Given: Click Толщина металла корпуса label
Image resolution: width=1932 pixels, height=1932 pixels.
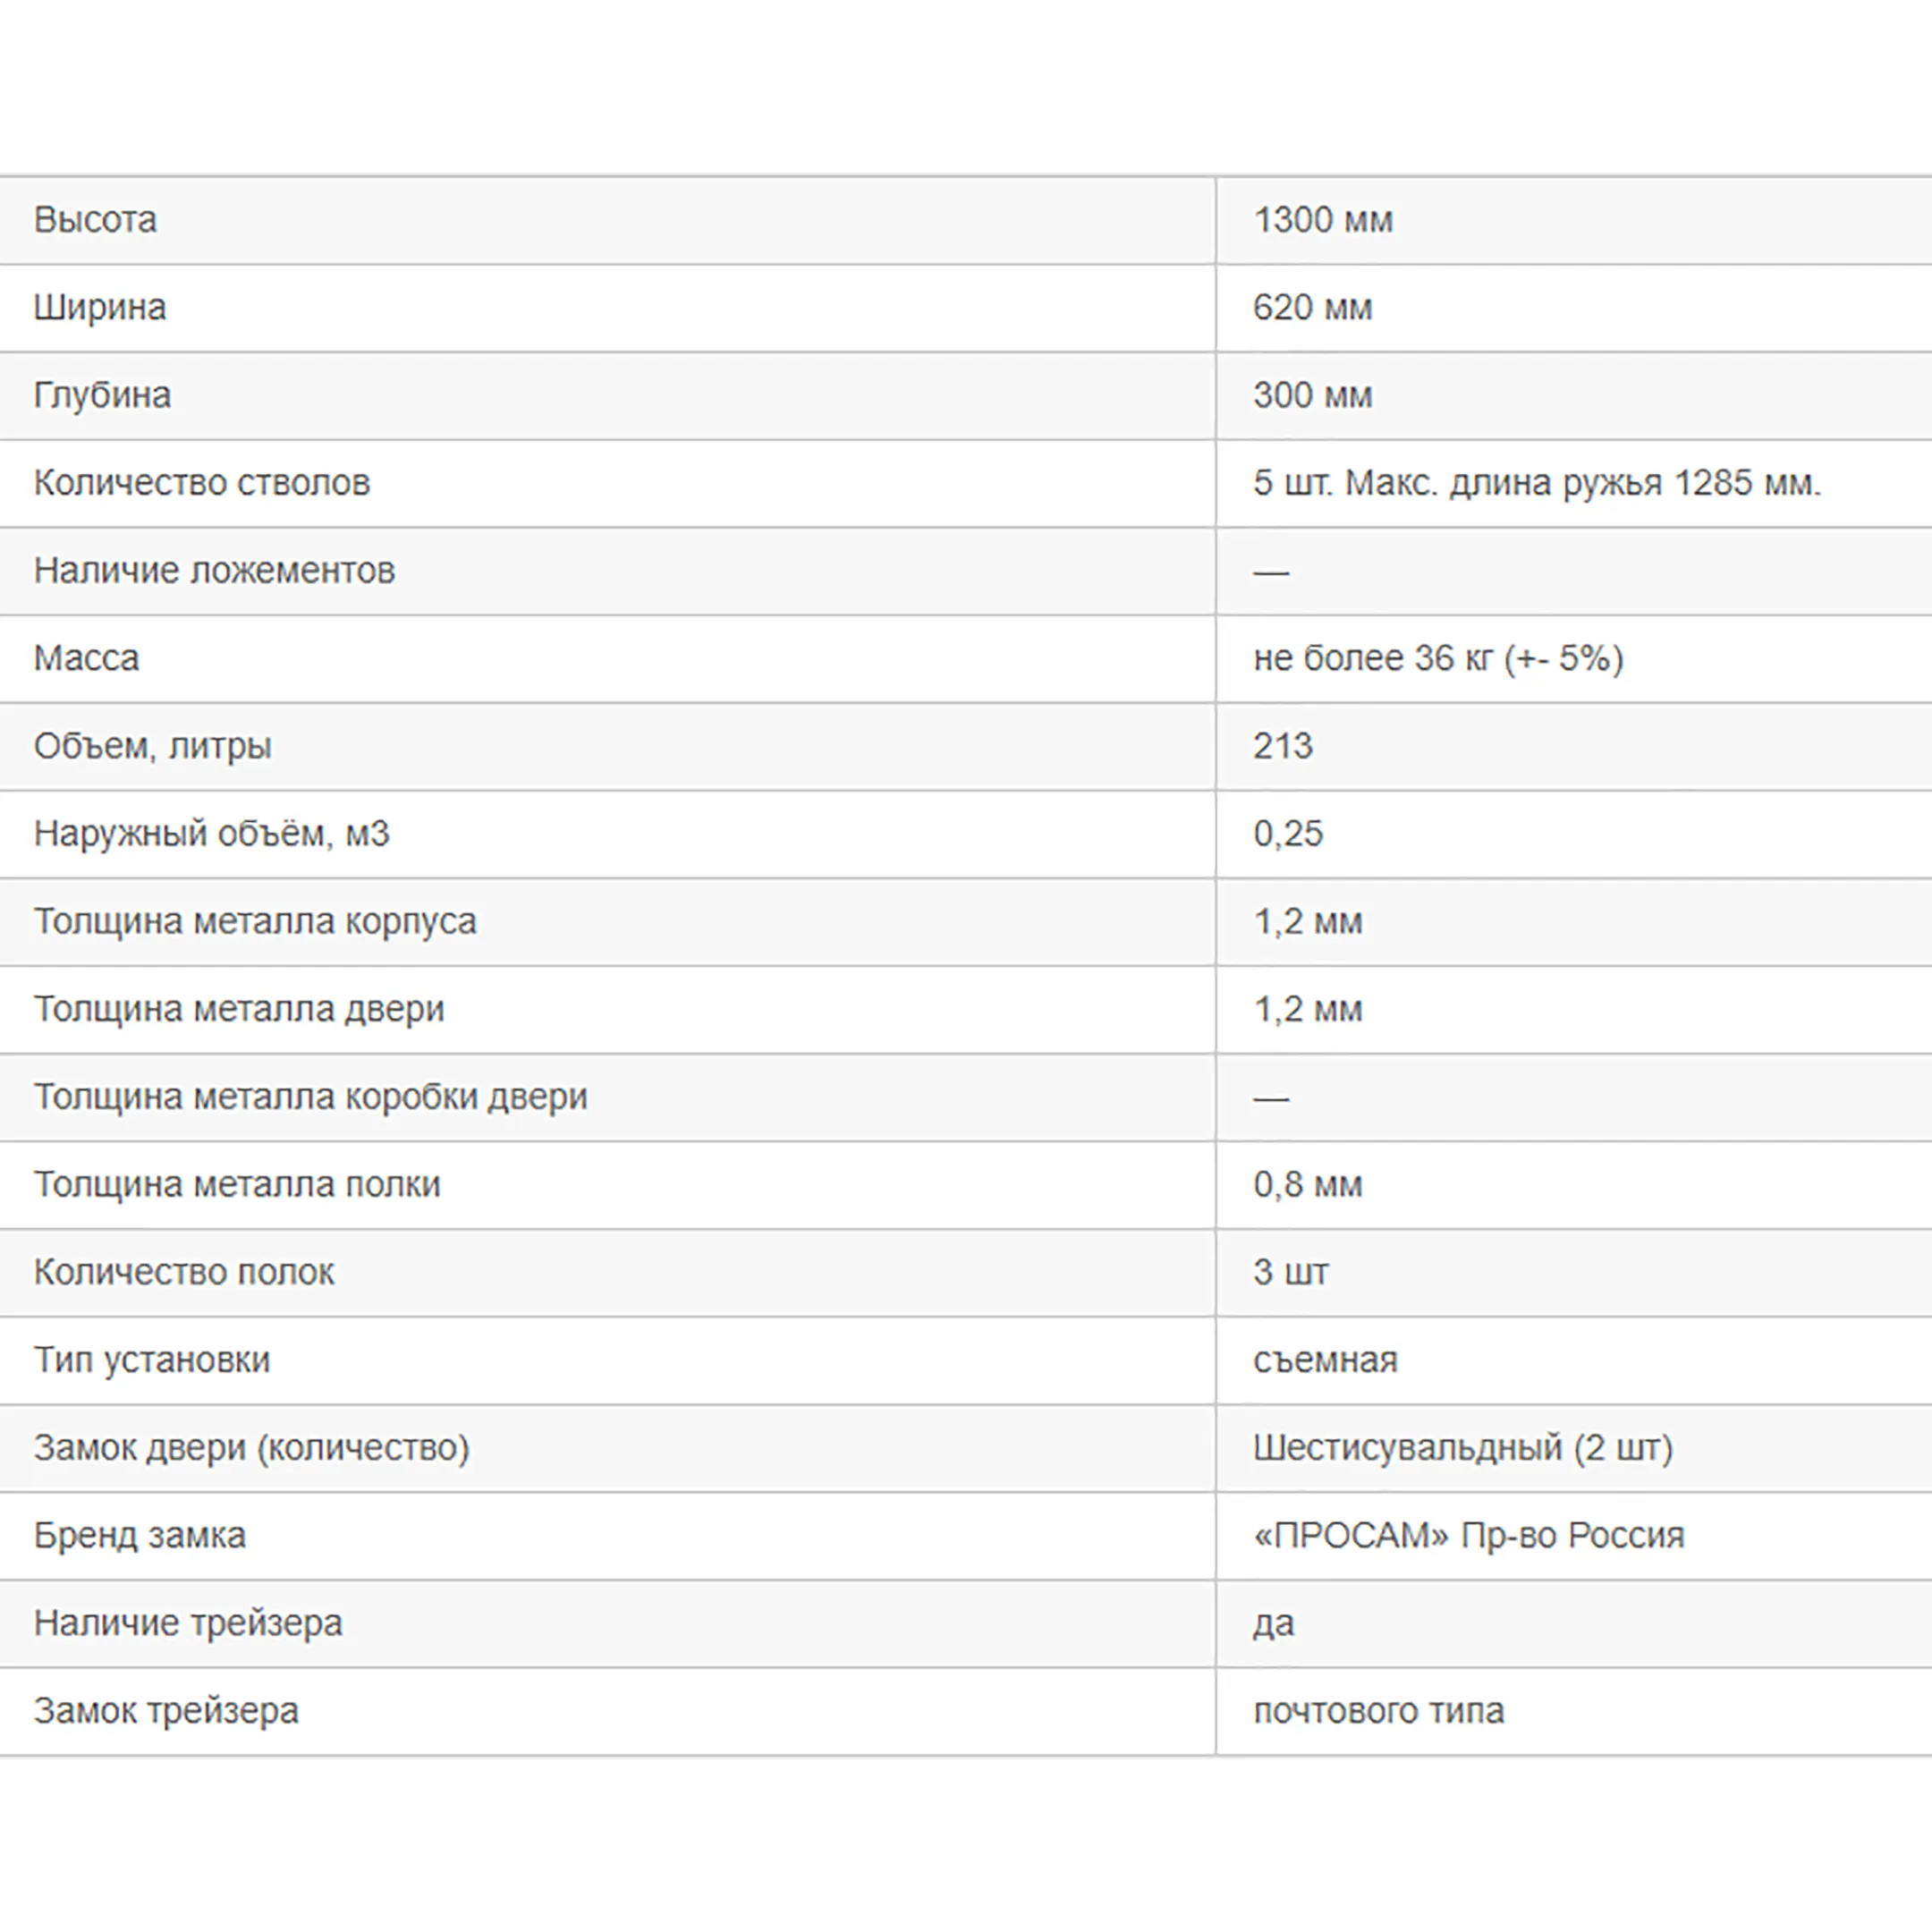Looking at the screenshot, I should click(x=255, y=921).
